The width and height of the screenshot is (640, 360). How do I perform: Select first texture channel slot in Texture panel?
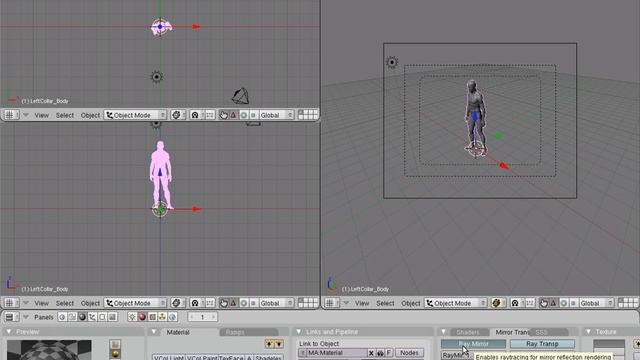click(609, 344)
